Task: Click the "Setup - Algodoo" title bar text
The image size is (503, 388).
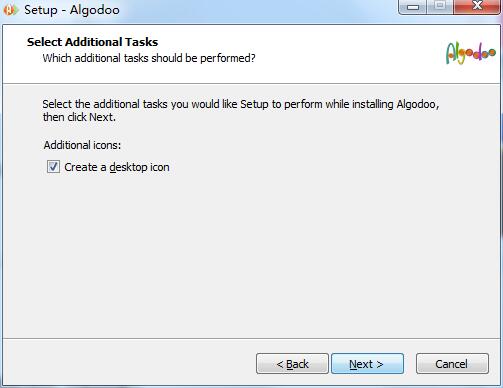Action: 72,10
